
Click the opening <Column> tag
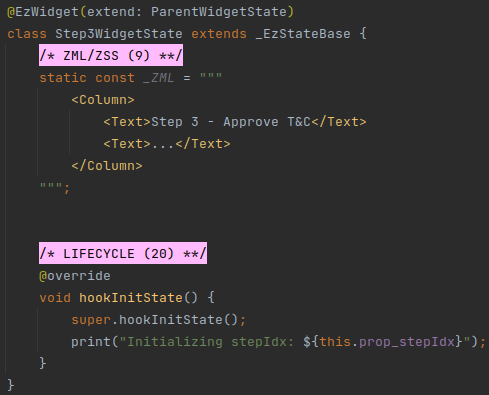103,100
